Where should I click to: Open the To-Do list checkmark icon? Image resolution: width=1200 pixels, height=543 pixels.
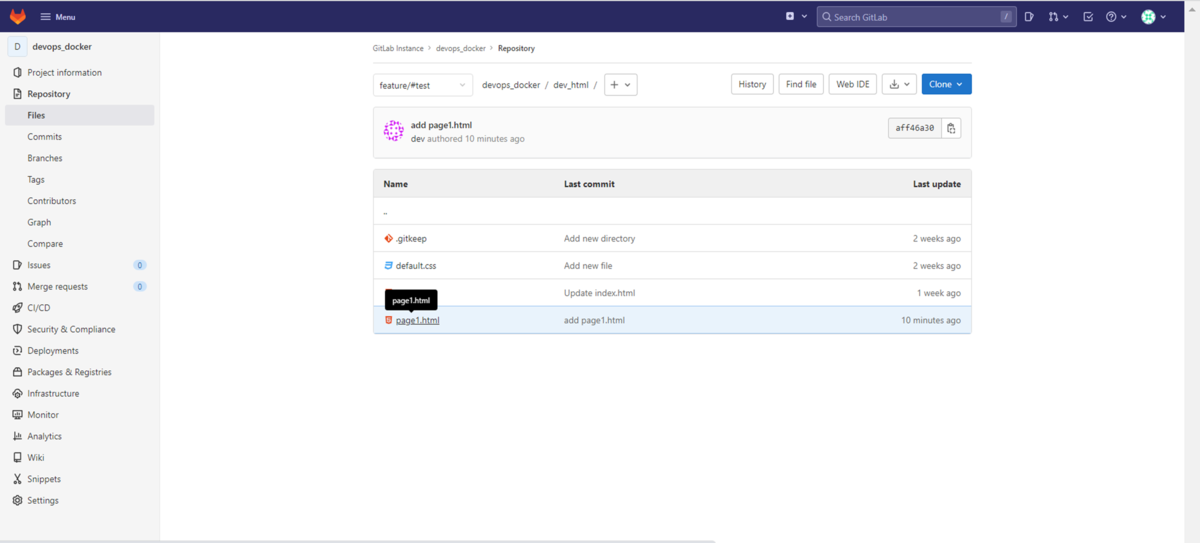pos(1088,17)
